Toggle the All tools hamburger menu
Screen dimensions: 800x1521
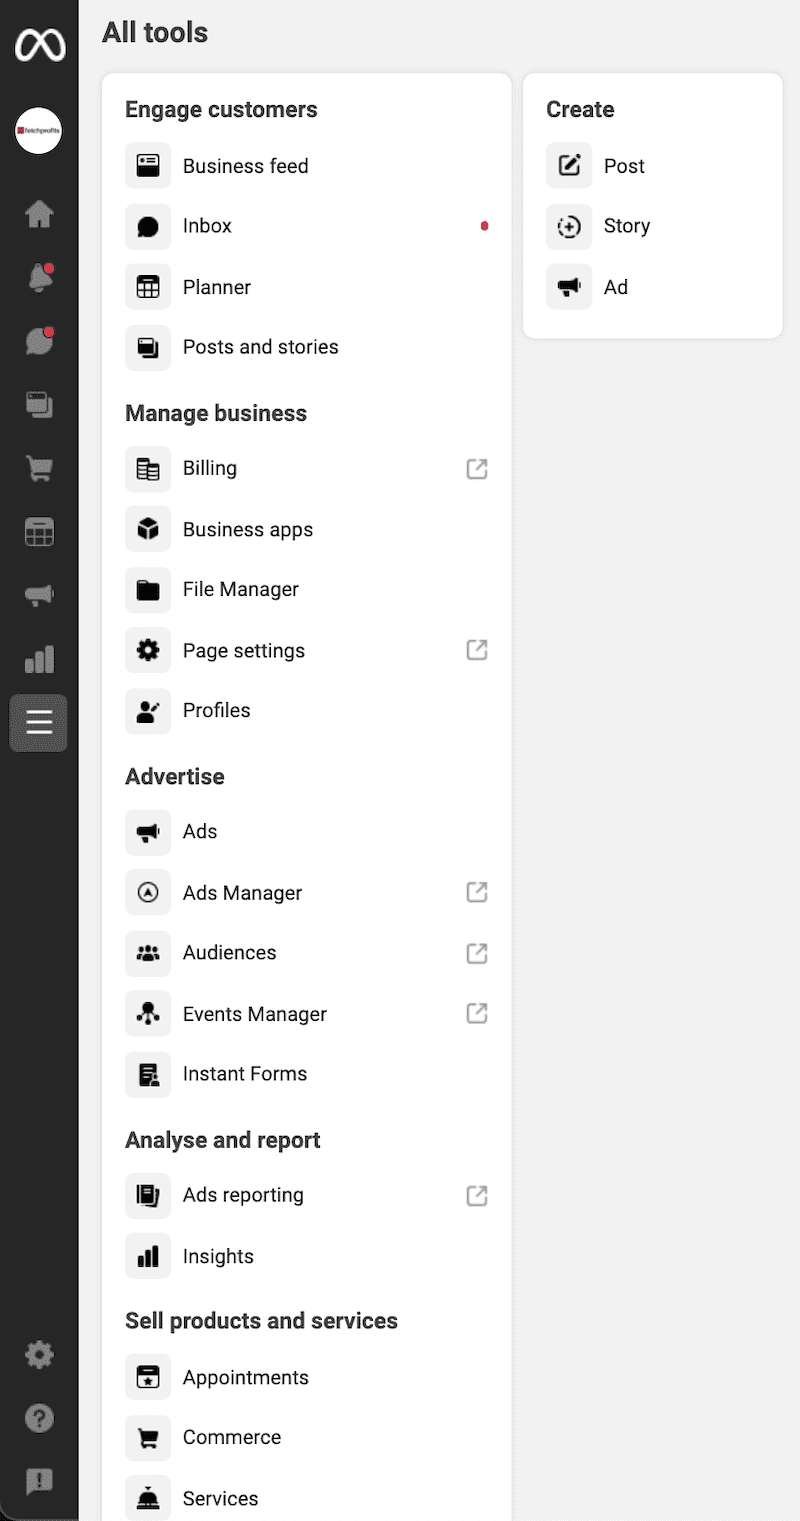point(39,722)
